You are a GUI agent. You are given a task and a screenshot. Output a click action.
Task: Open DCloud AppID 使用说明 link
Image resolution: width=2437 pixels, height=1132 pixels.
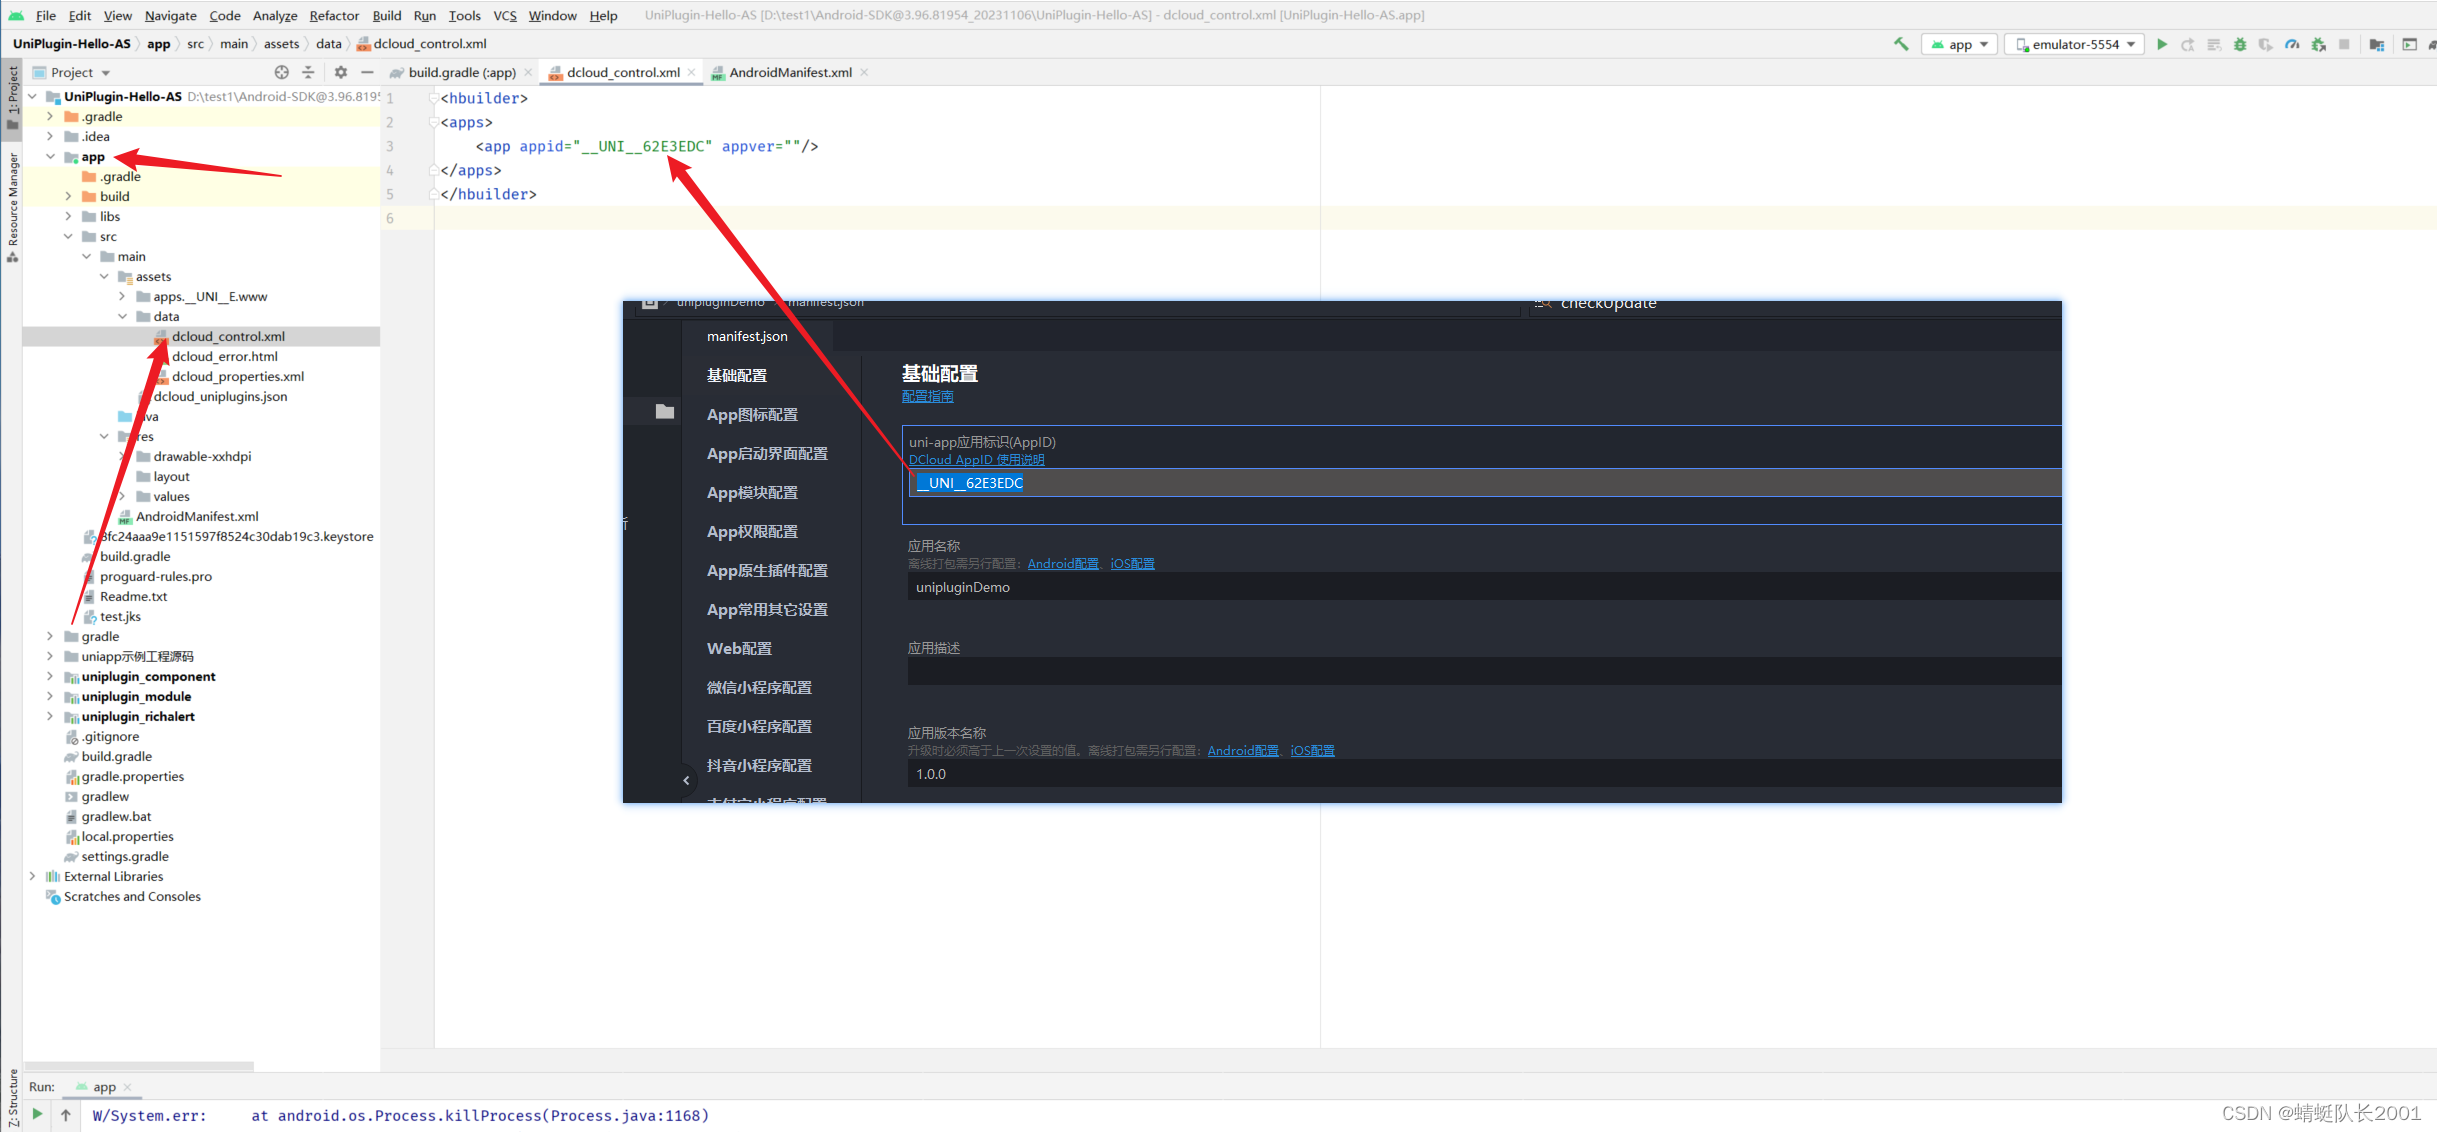click(976, 460)
